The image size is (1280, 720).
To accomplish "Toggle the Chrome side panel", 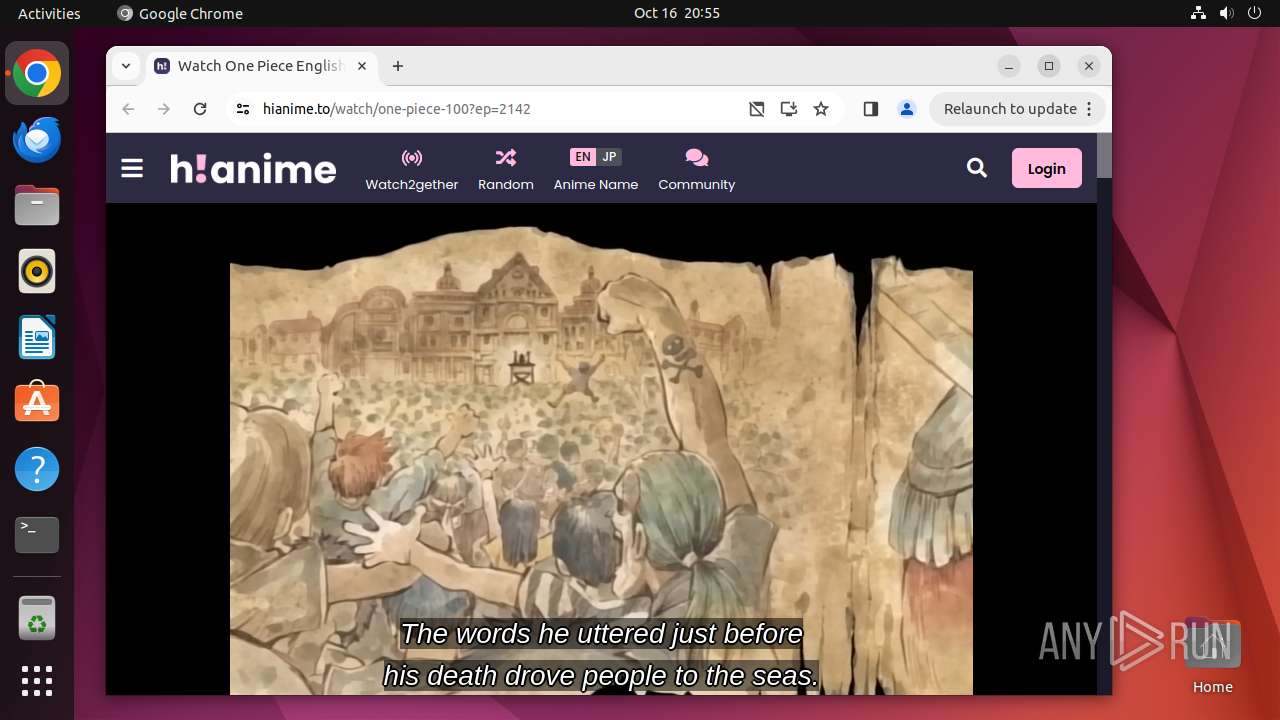I will [x=871, y=109].
